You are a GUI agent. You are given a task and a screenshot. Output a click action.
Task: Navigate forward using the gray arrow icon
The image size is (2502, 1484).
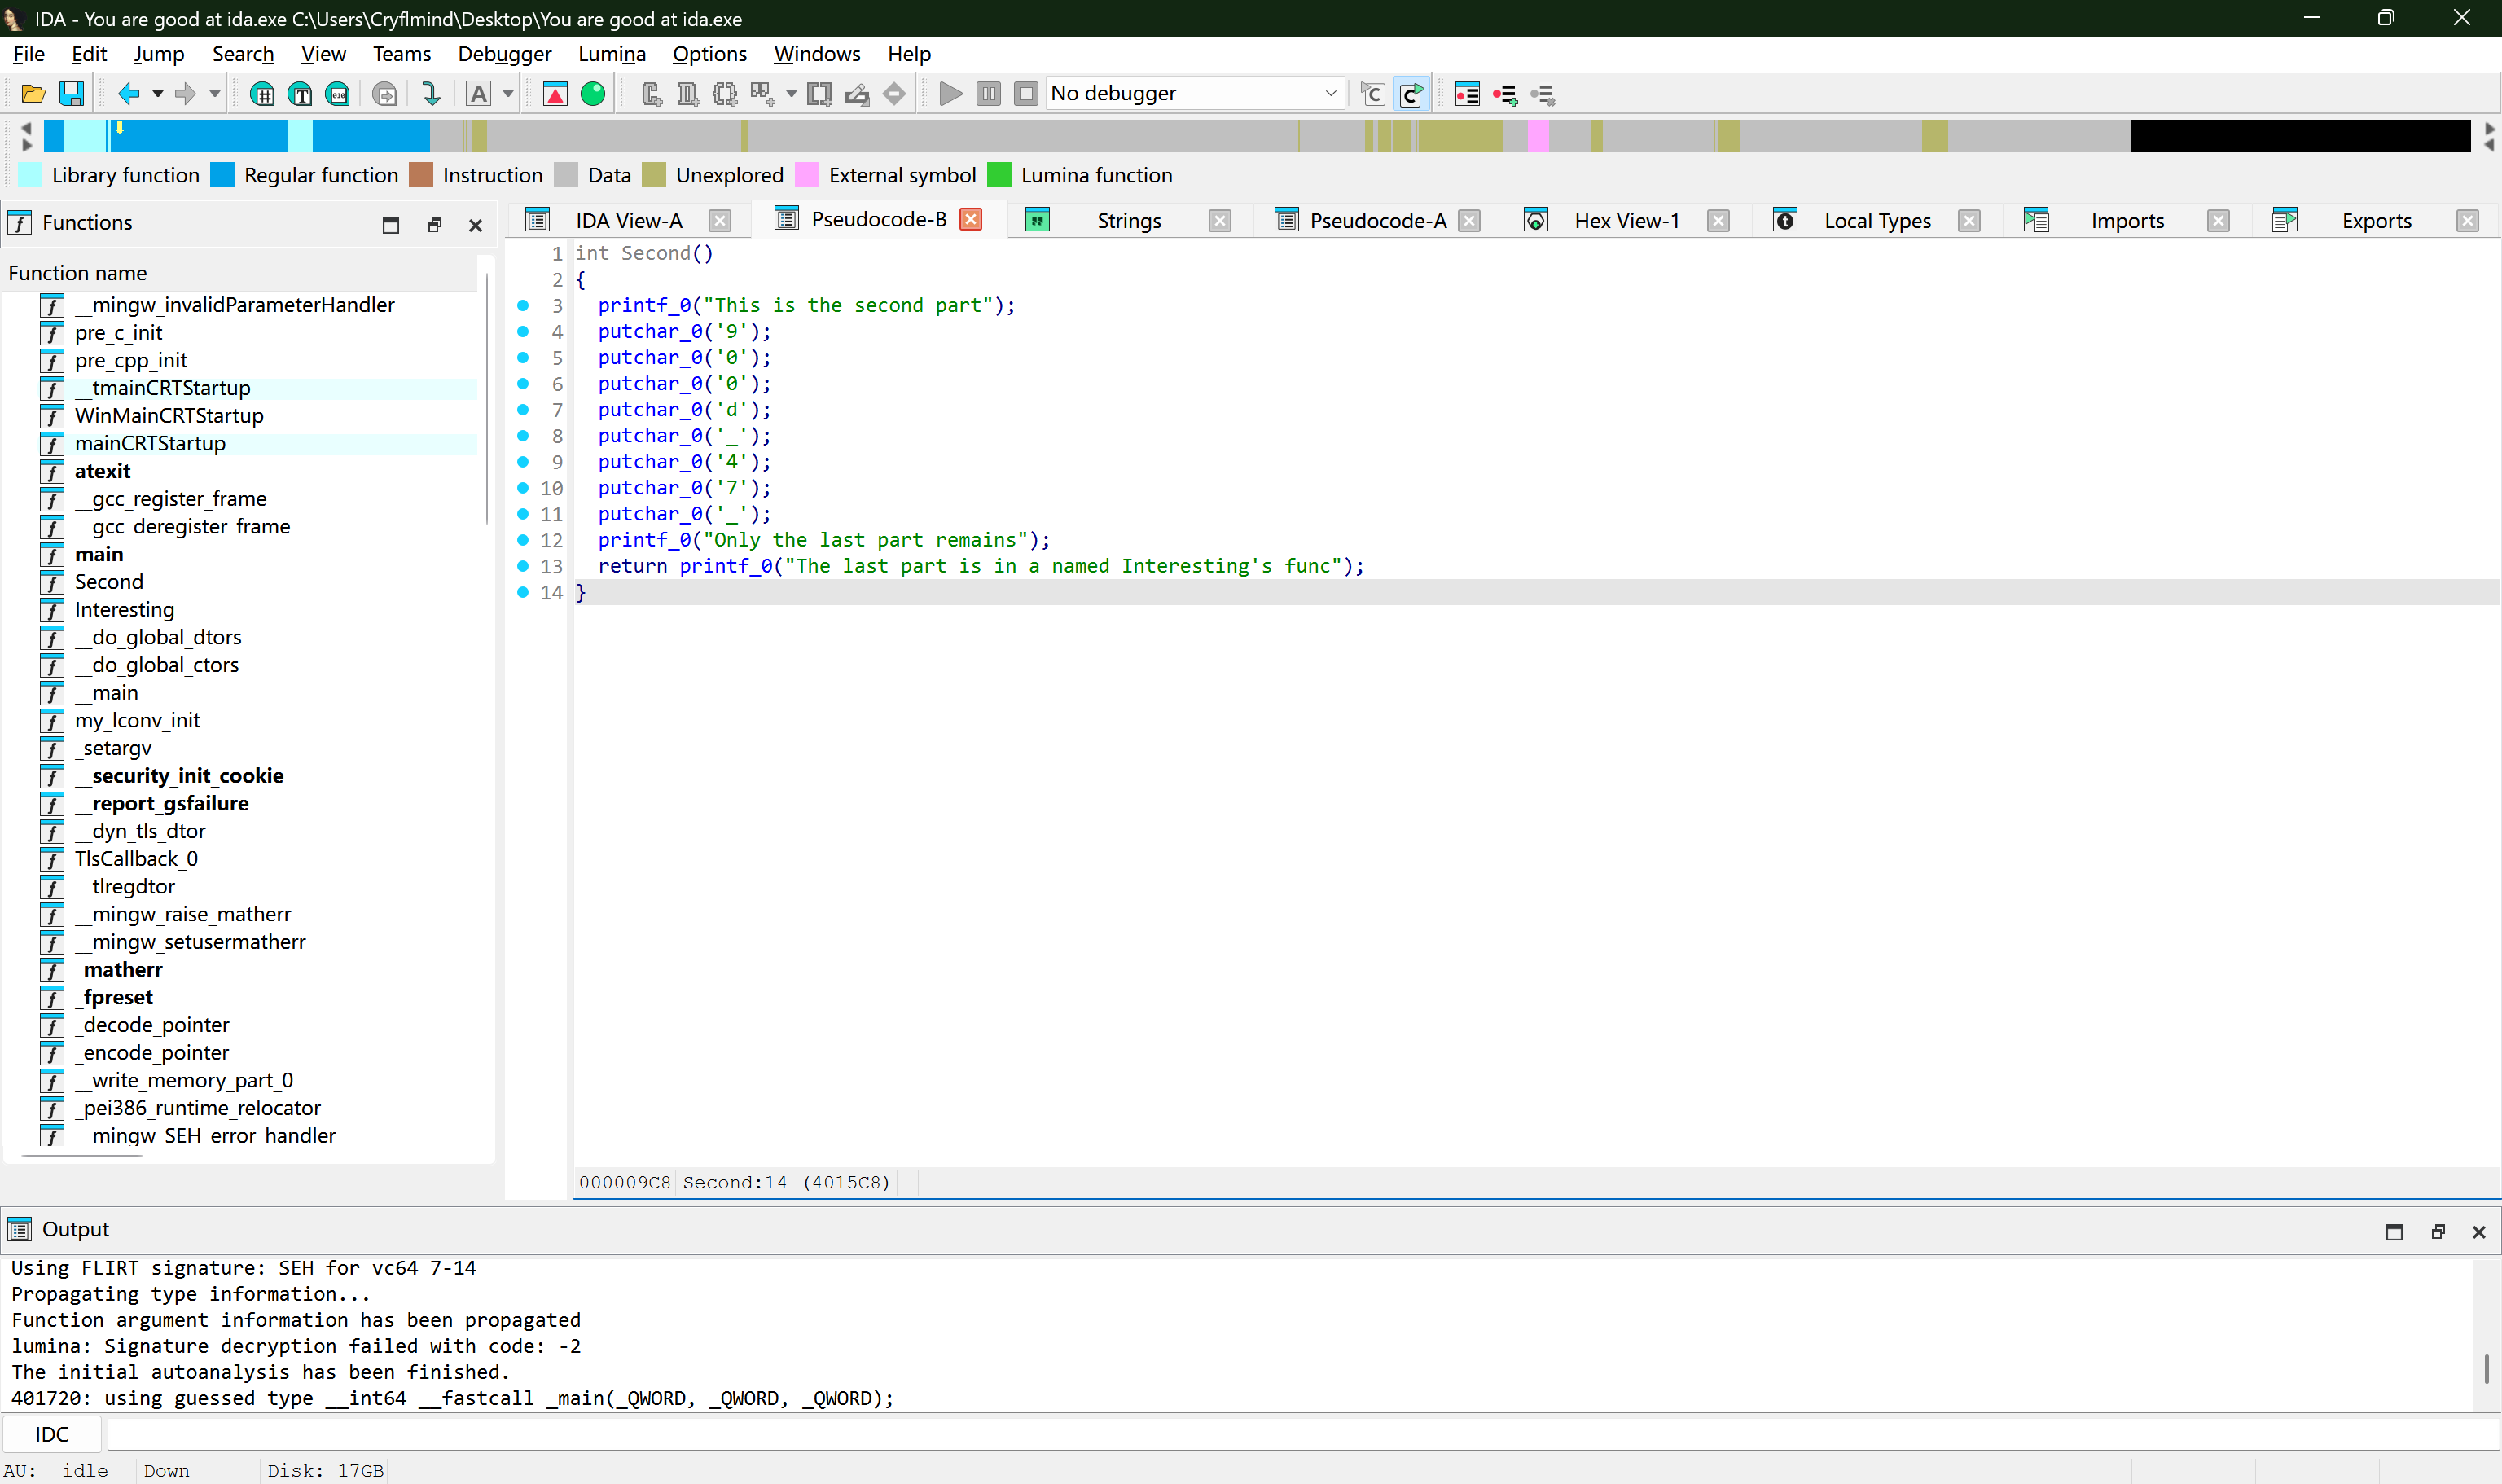click(188, 93)
